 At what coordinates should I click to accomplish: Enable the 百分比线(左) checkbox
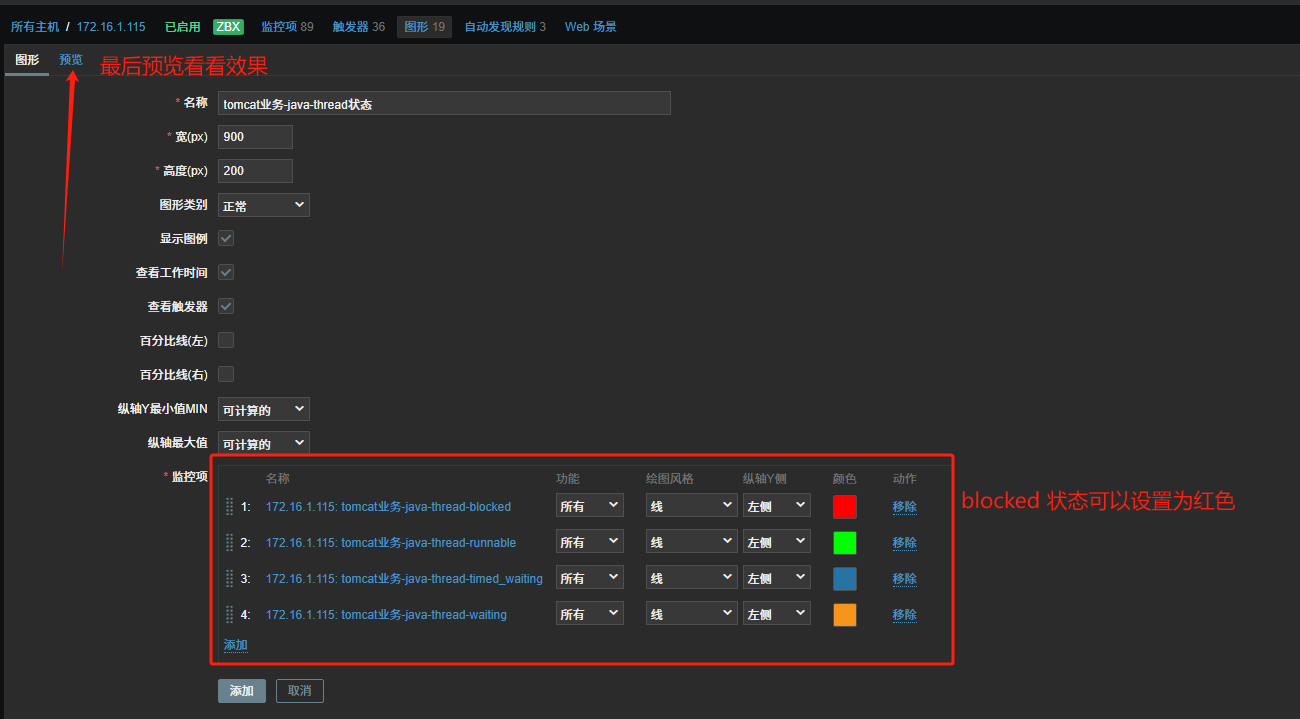coord(226,340)
